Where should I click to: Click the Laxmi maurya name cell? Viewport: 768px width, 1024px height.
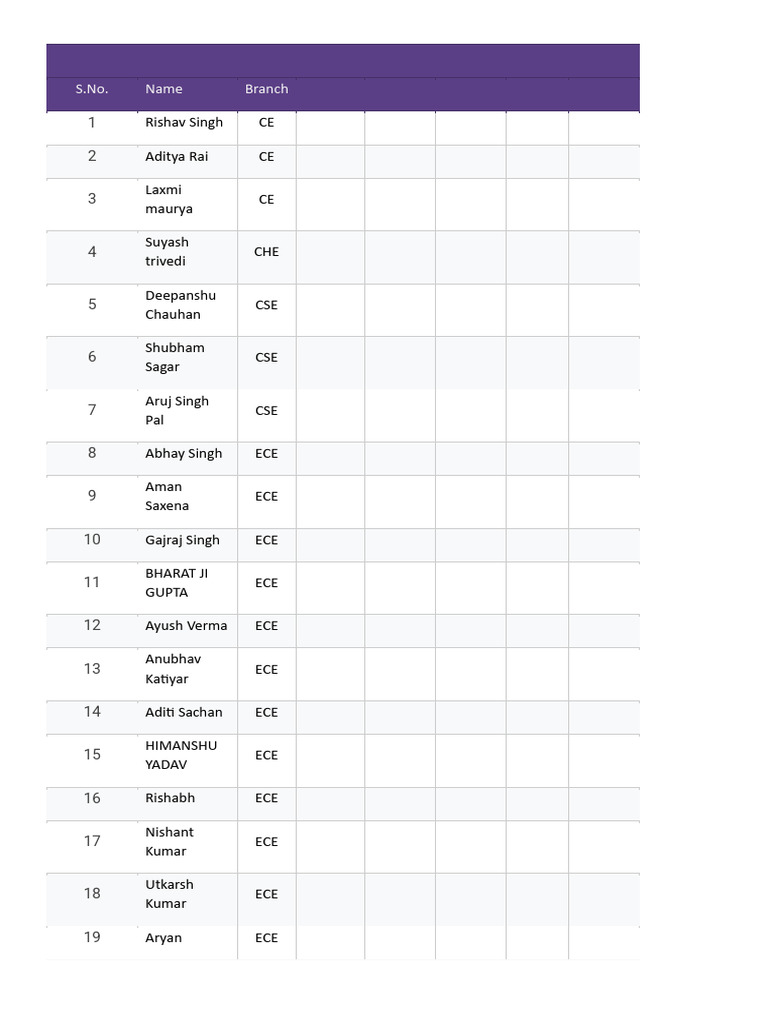tap(169, 199)
